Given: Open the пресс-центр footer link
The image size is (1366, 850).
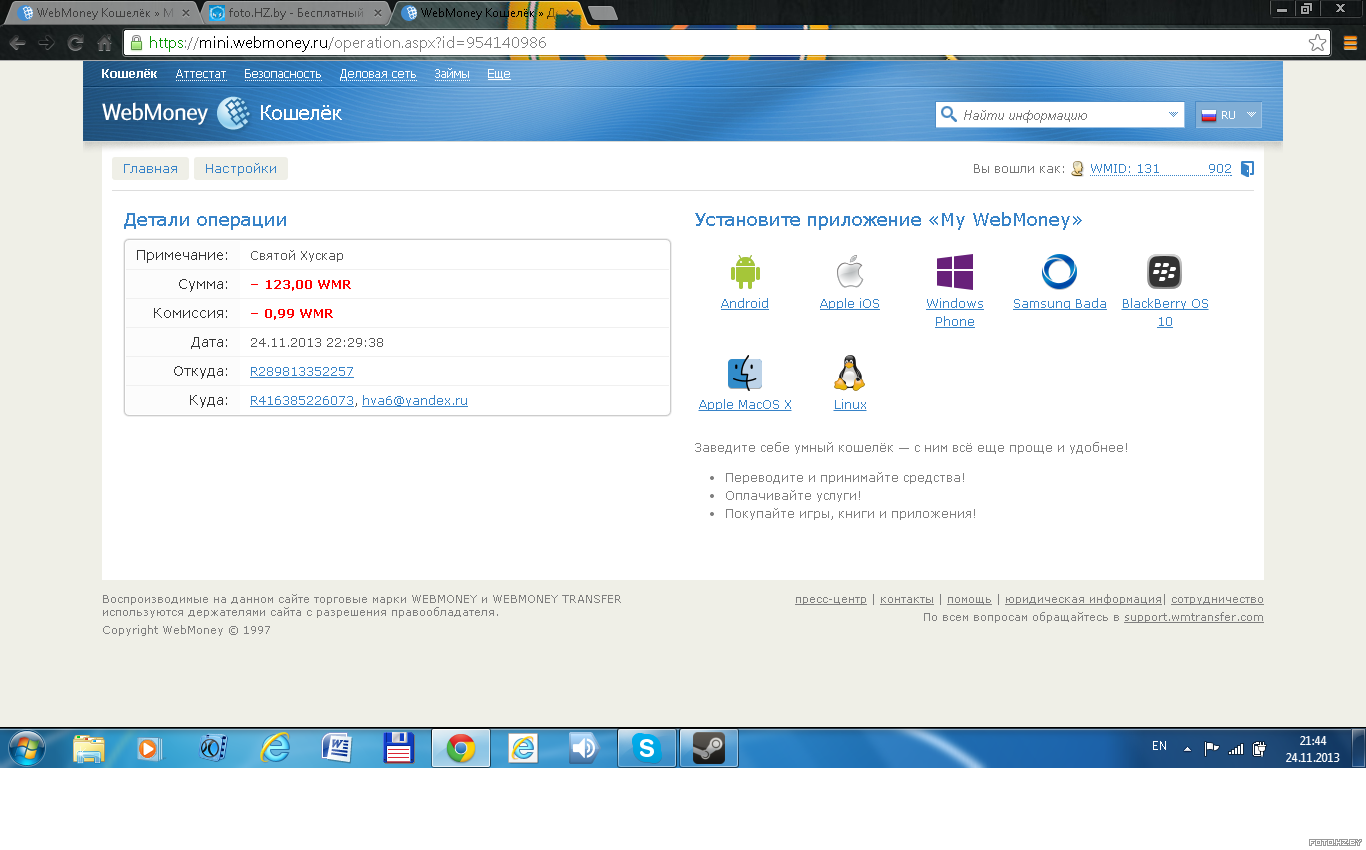Looking at the screenshot, I should tap(831, 600).
